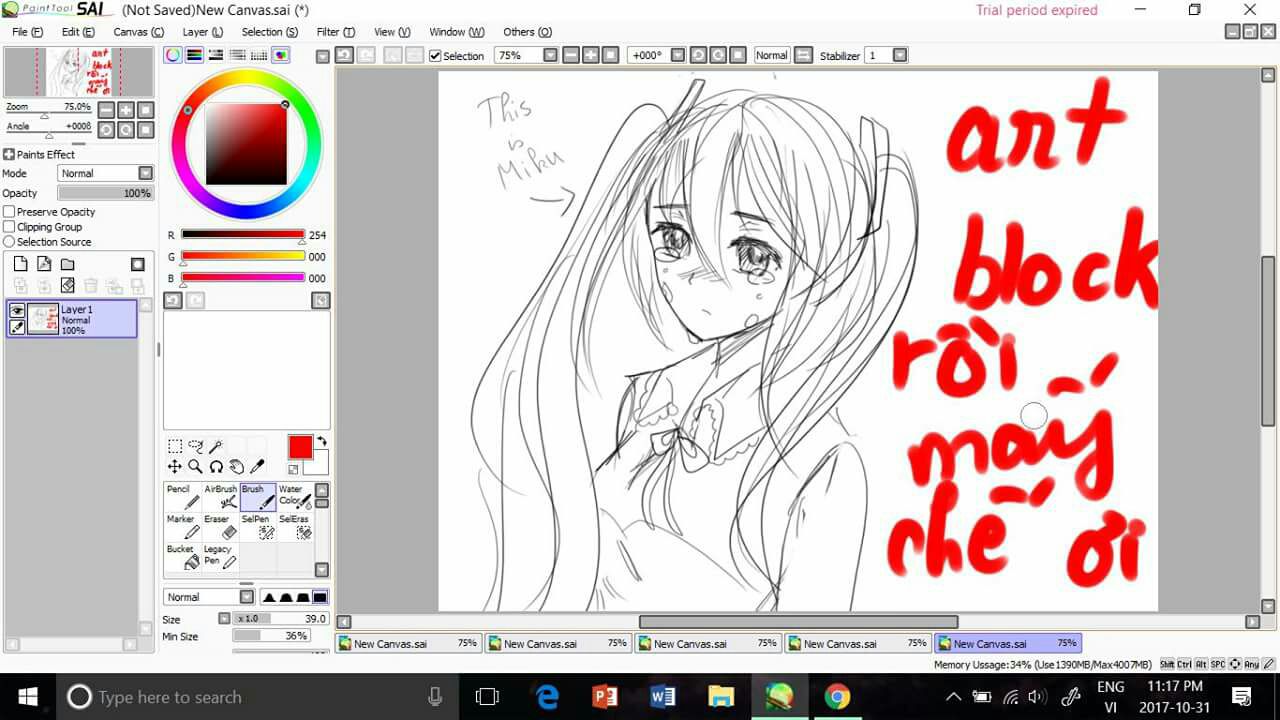
Task: Reset canvas rotation in the navigator
Action: (x=146, y=130)
